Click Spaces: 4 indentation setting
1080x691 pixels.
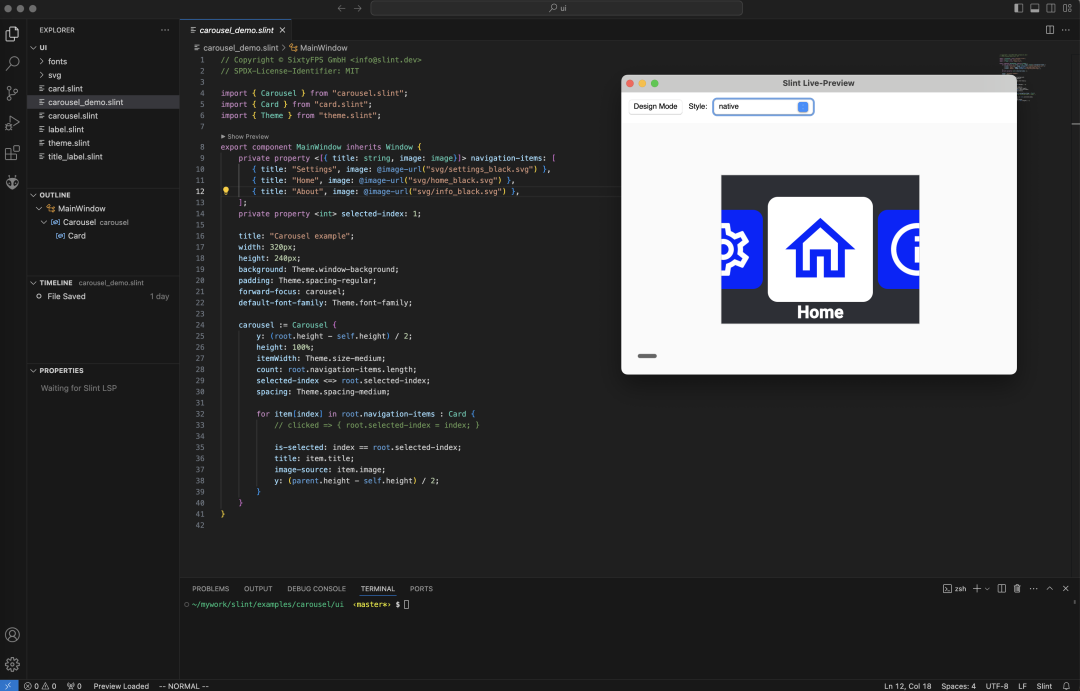point(958,685)
